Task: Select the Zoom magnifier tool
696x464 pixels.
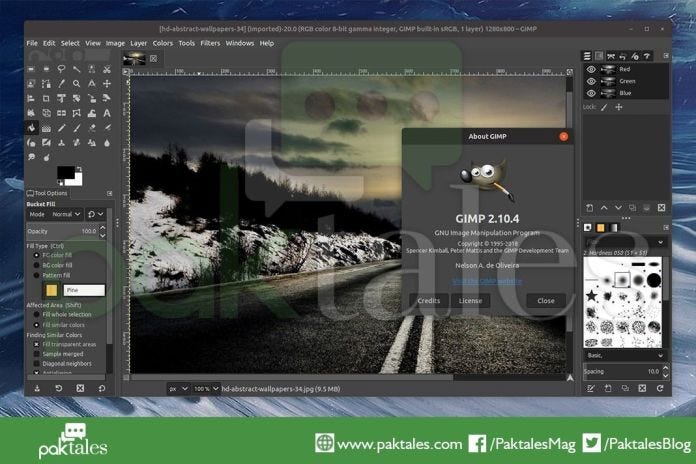Action: (77, 83)
